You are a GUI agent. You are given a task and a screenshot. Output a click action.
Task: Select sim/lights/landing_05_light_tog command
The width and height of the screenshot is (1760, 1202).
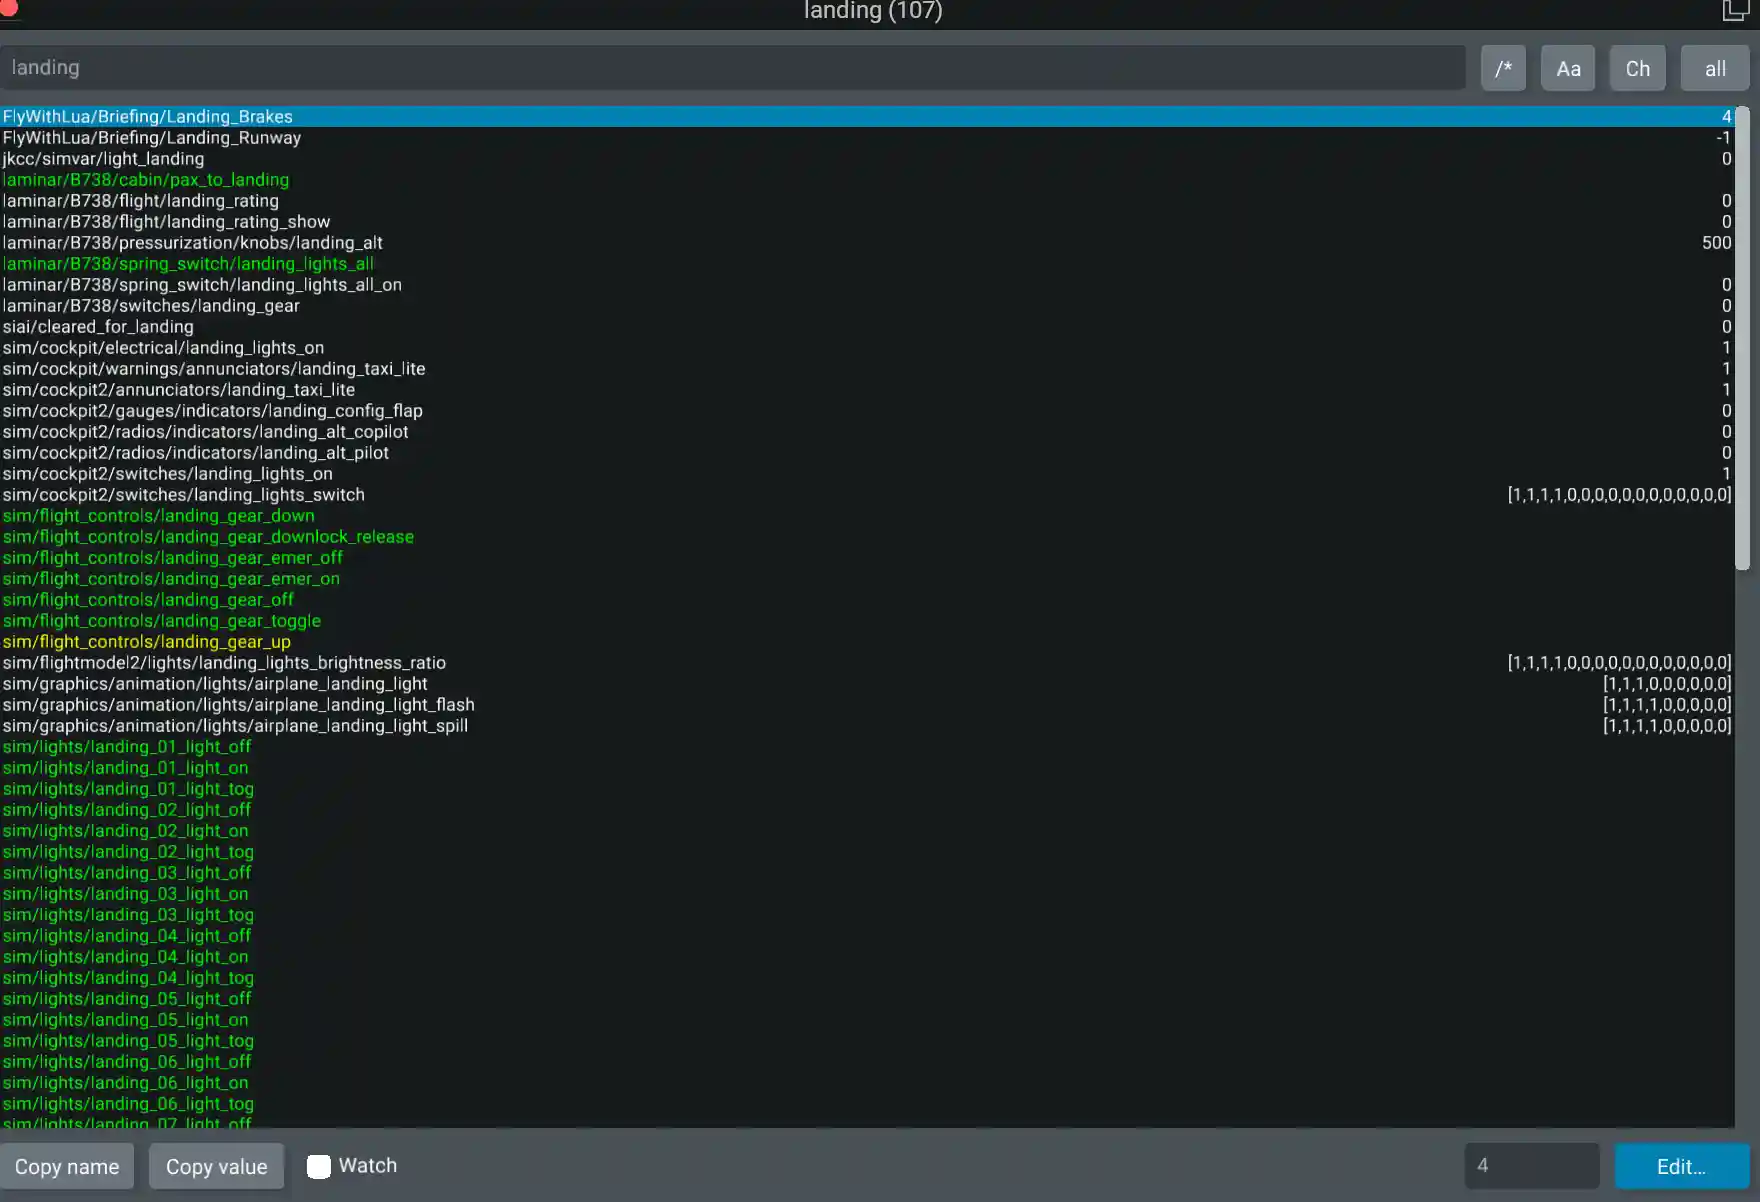point(867,1040)
